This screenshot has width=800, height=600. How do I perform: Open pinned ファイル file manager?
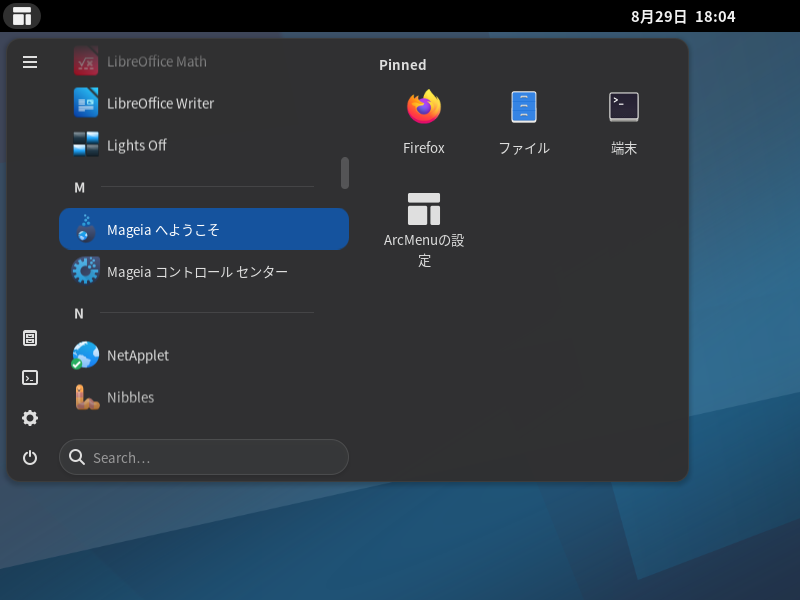524,122
